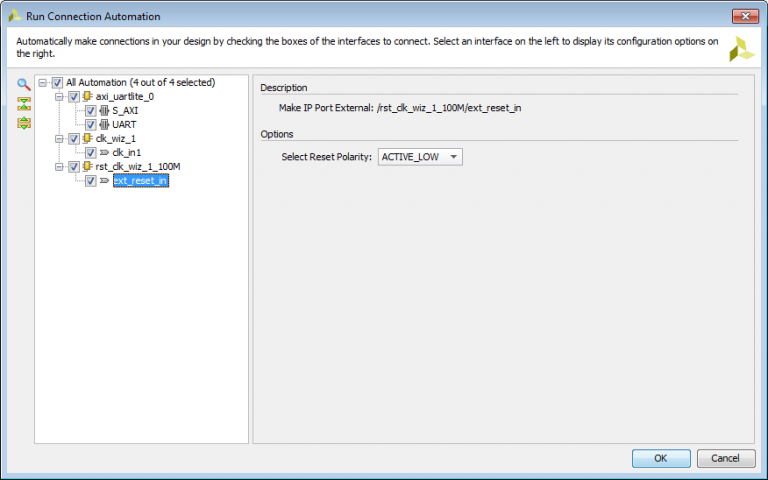Click the 'Make IP Port External' description text
The width and height of the screenshot is (768, 480).
(x=400, y=108)
